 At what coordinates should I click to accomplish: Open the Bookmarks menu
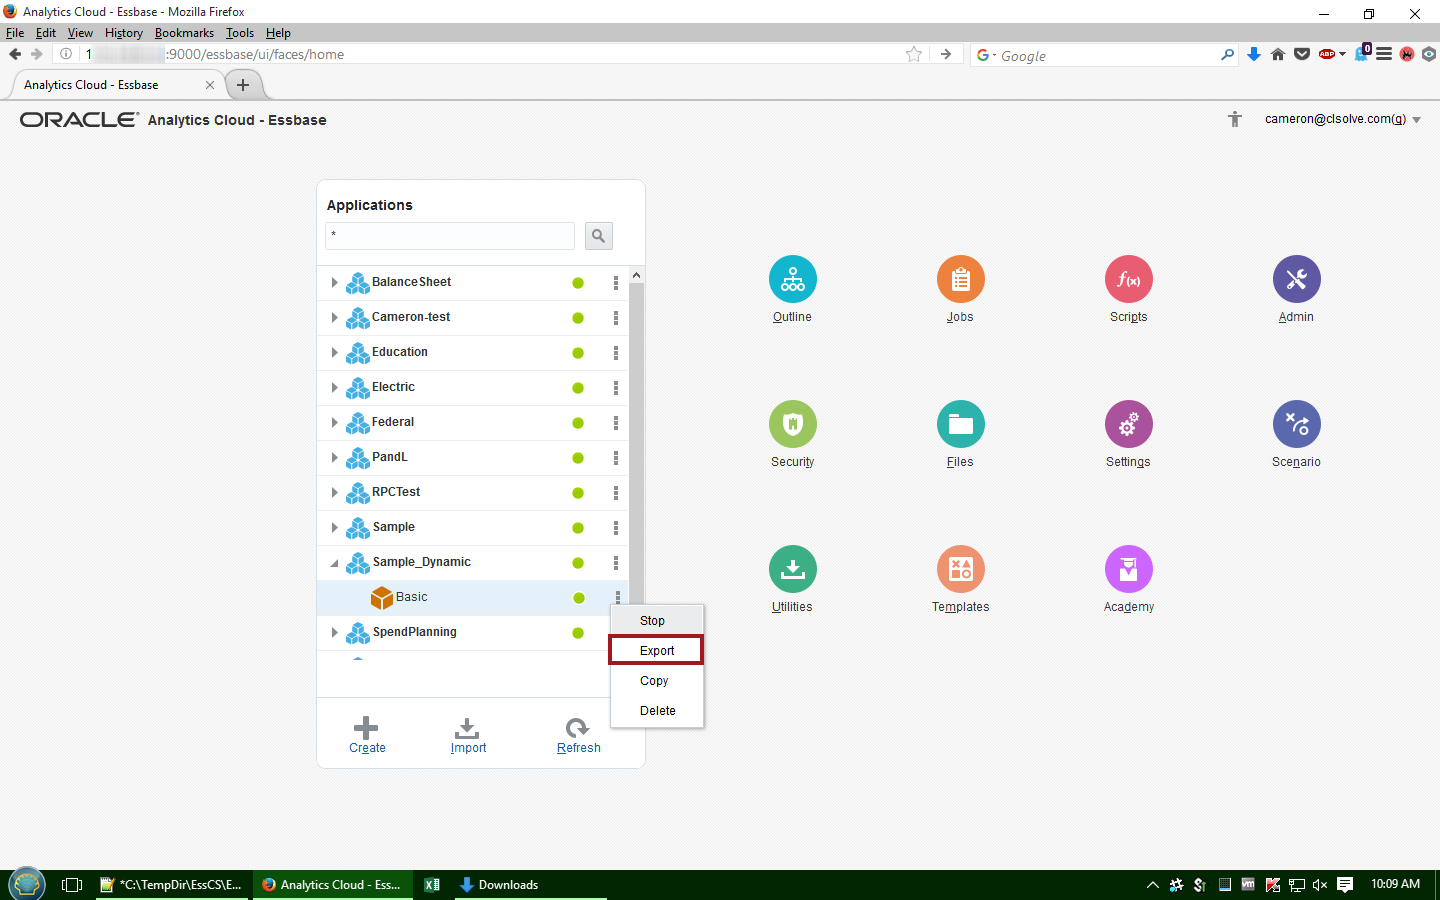[x=184, y=33]
